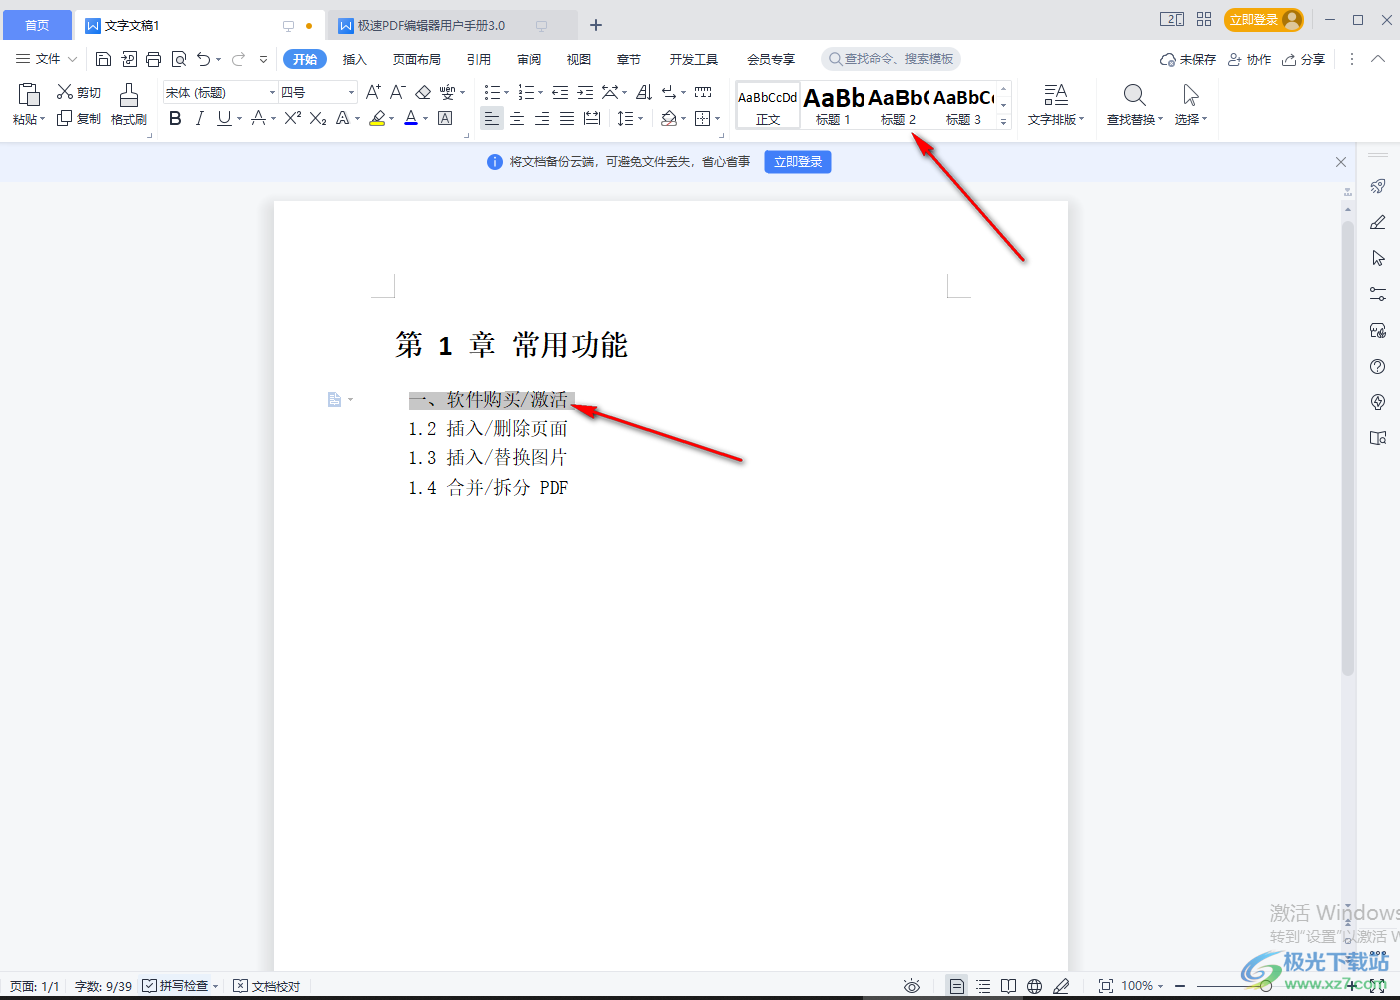
Task: Open Print Preview icon
Action: click(x=179, y=59)
